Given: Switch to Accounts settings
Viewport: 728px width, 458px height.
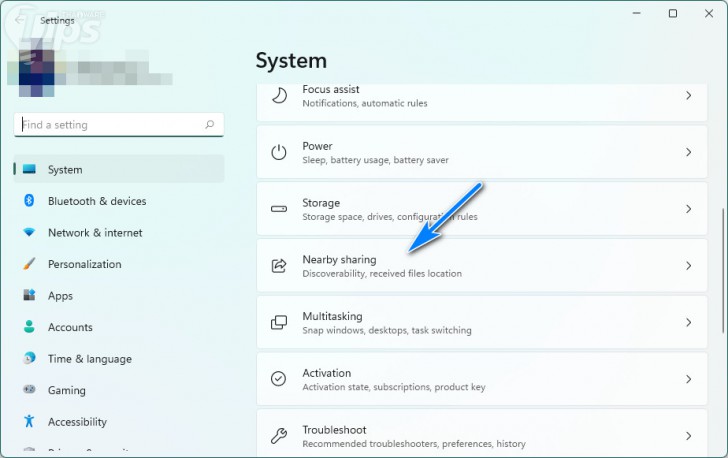Looking at the screenshot, I should click(x=119, y=327).
